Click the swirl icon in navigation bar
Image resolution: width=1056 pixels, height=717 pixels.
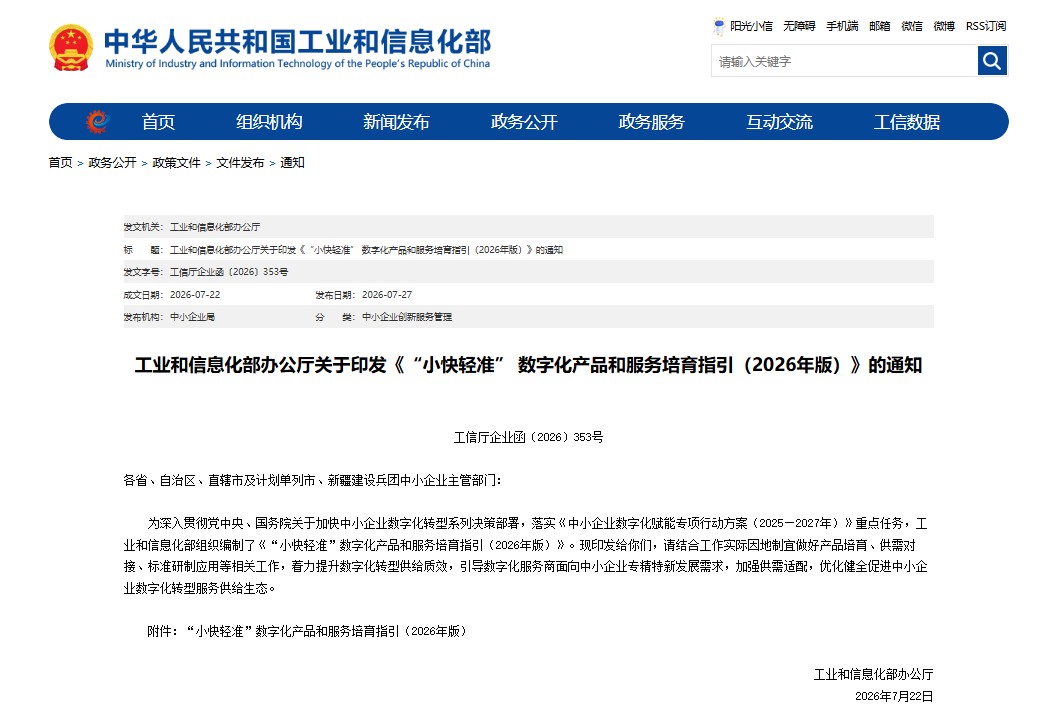pos(98,121)
